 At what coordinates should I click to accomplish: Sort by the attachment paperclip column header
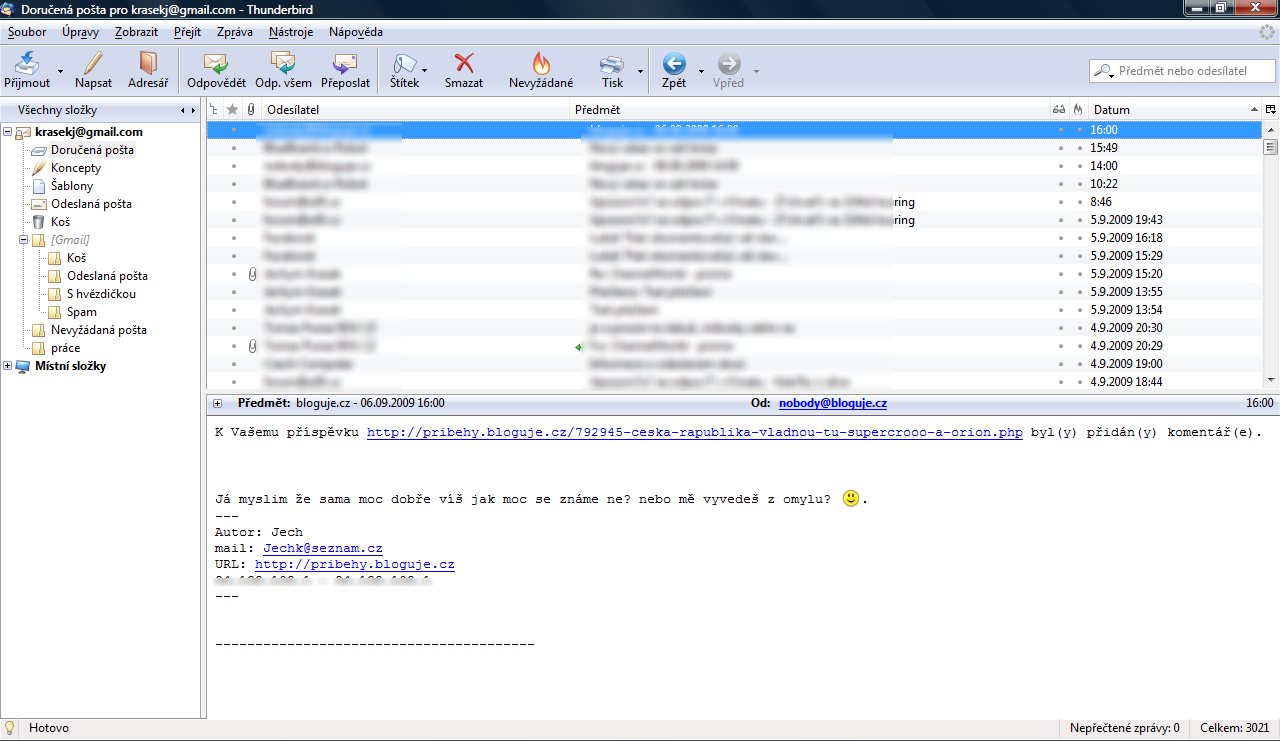pyautogui.click(x=251, y=110)
